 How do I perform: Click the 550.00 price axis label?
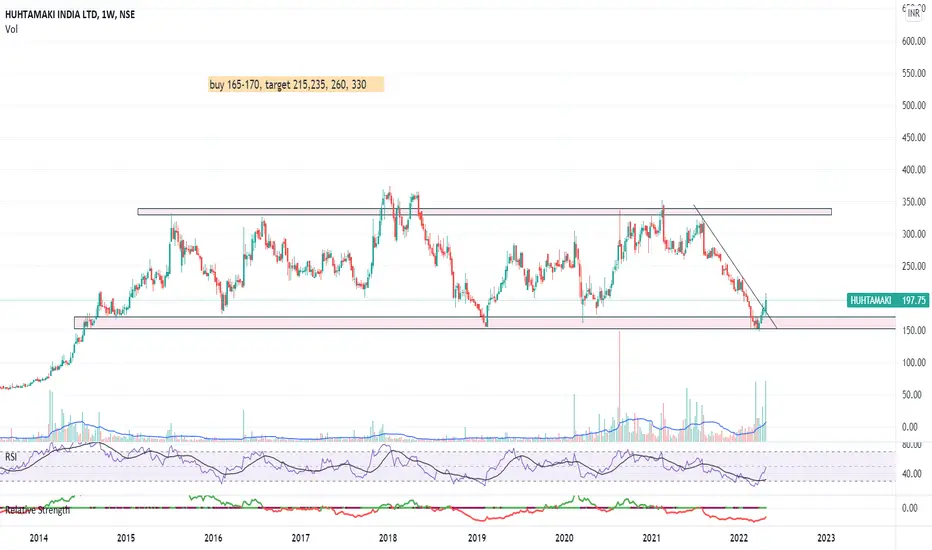(914, 73)
